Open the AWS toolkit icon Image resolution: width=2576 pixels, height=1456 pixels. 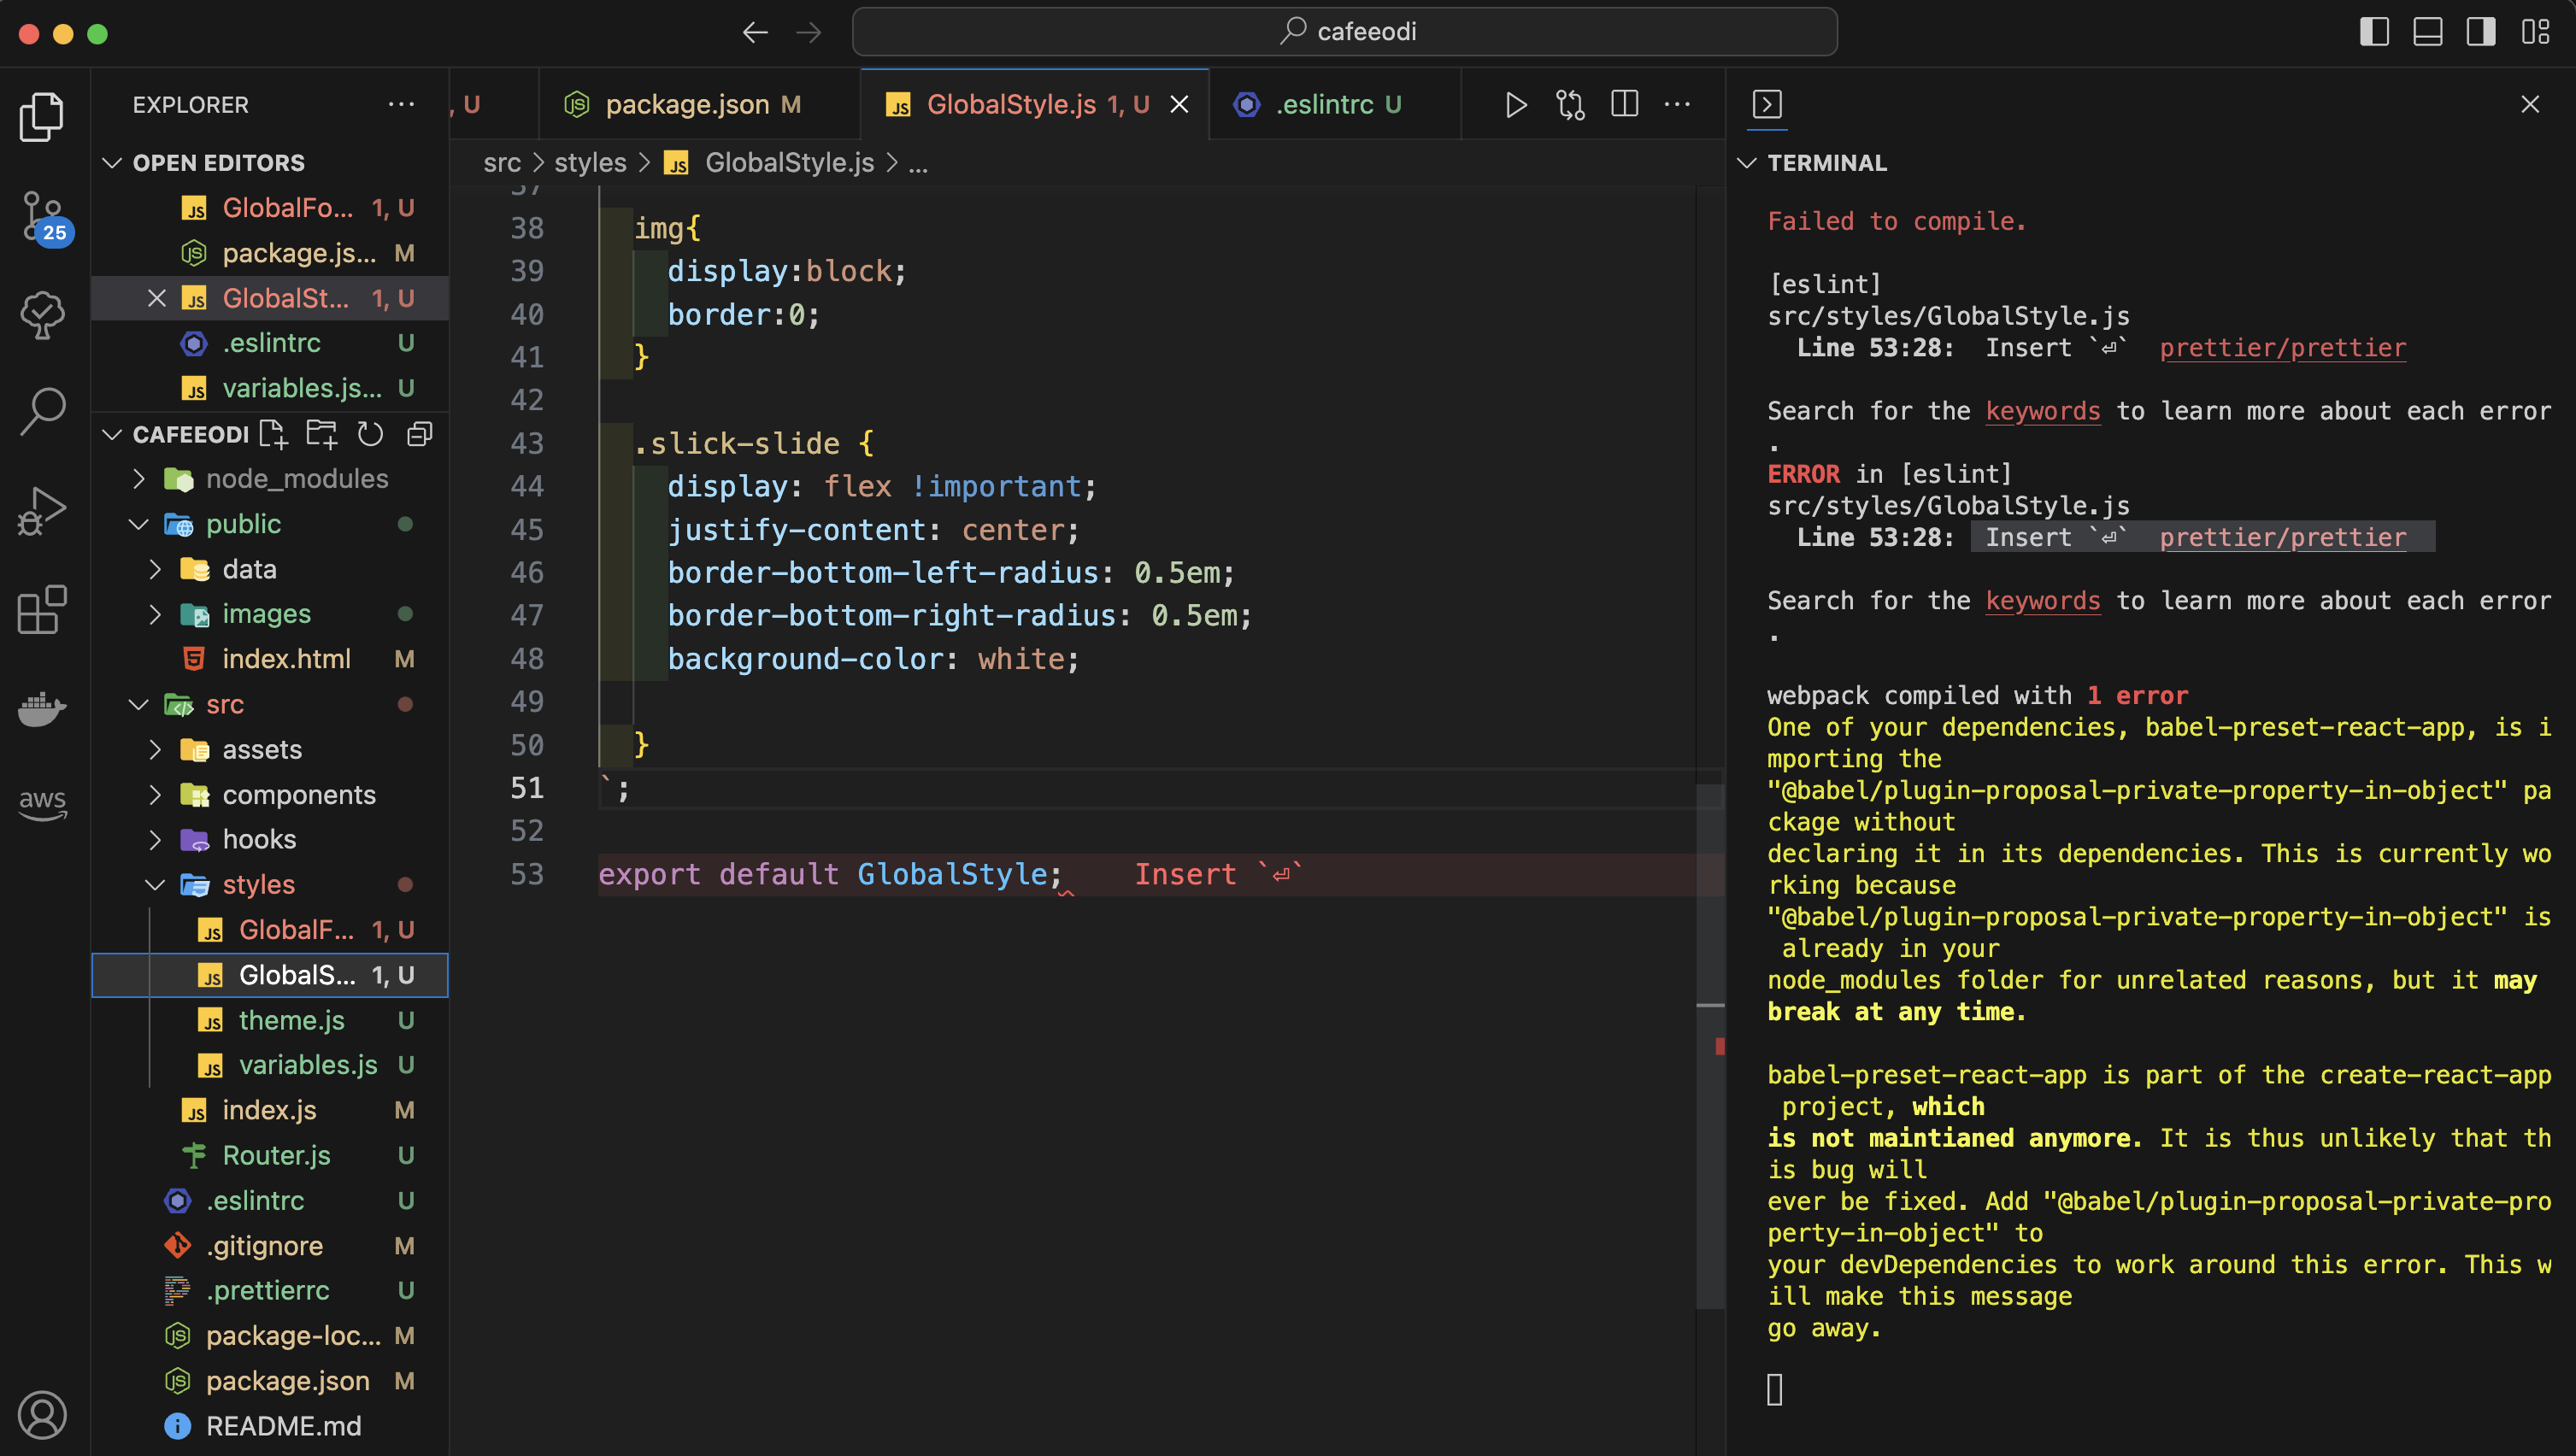pyautogui.click(x=42, y=802)
